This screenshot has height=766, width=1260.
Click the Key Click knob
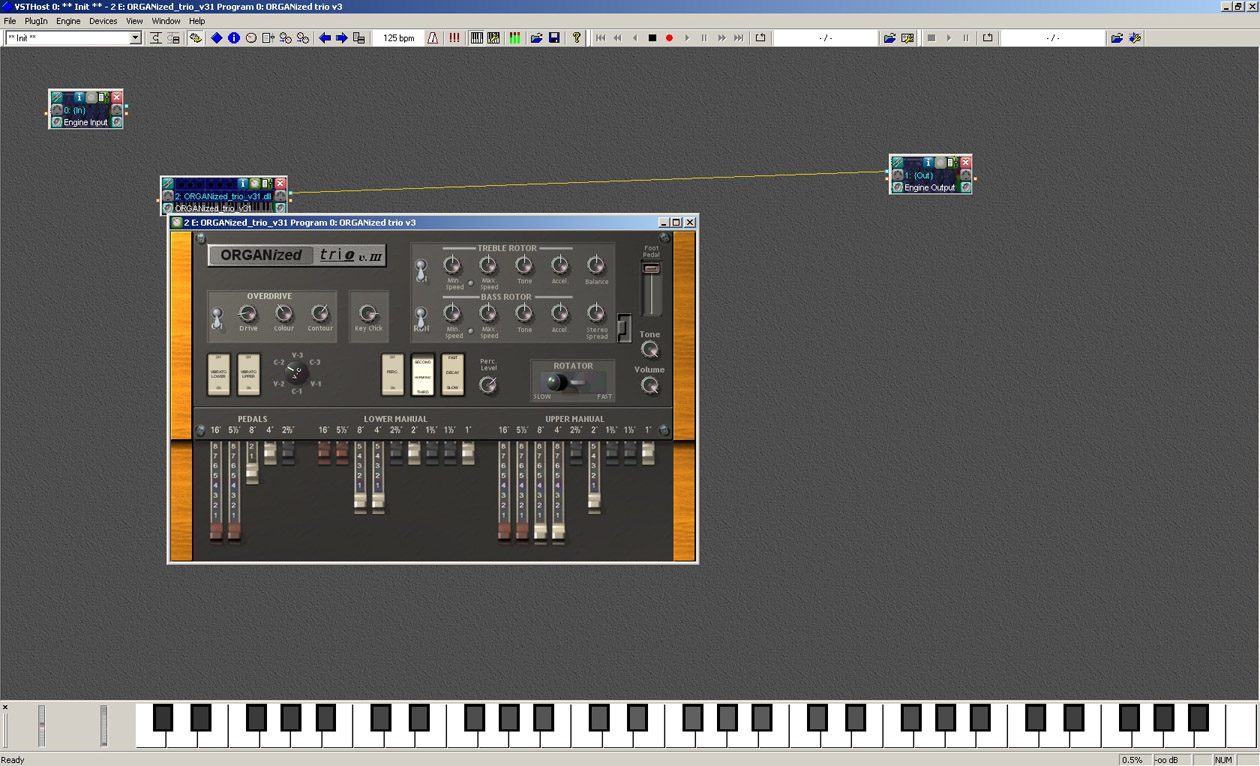368,313
